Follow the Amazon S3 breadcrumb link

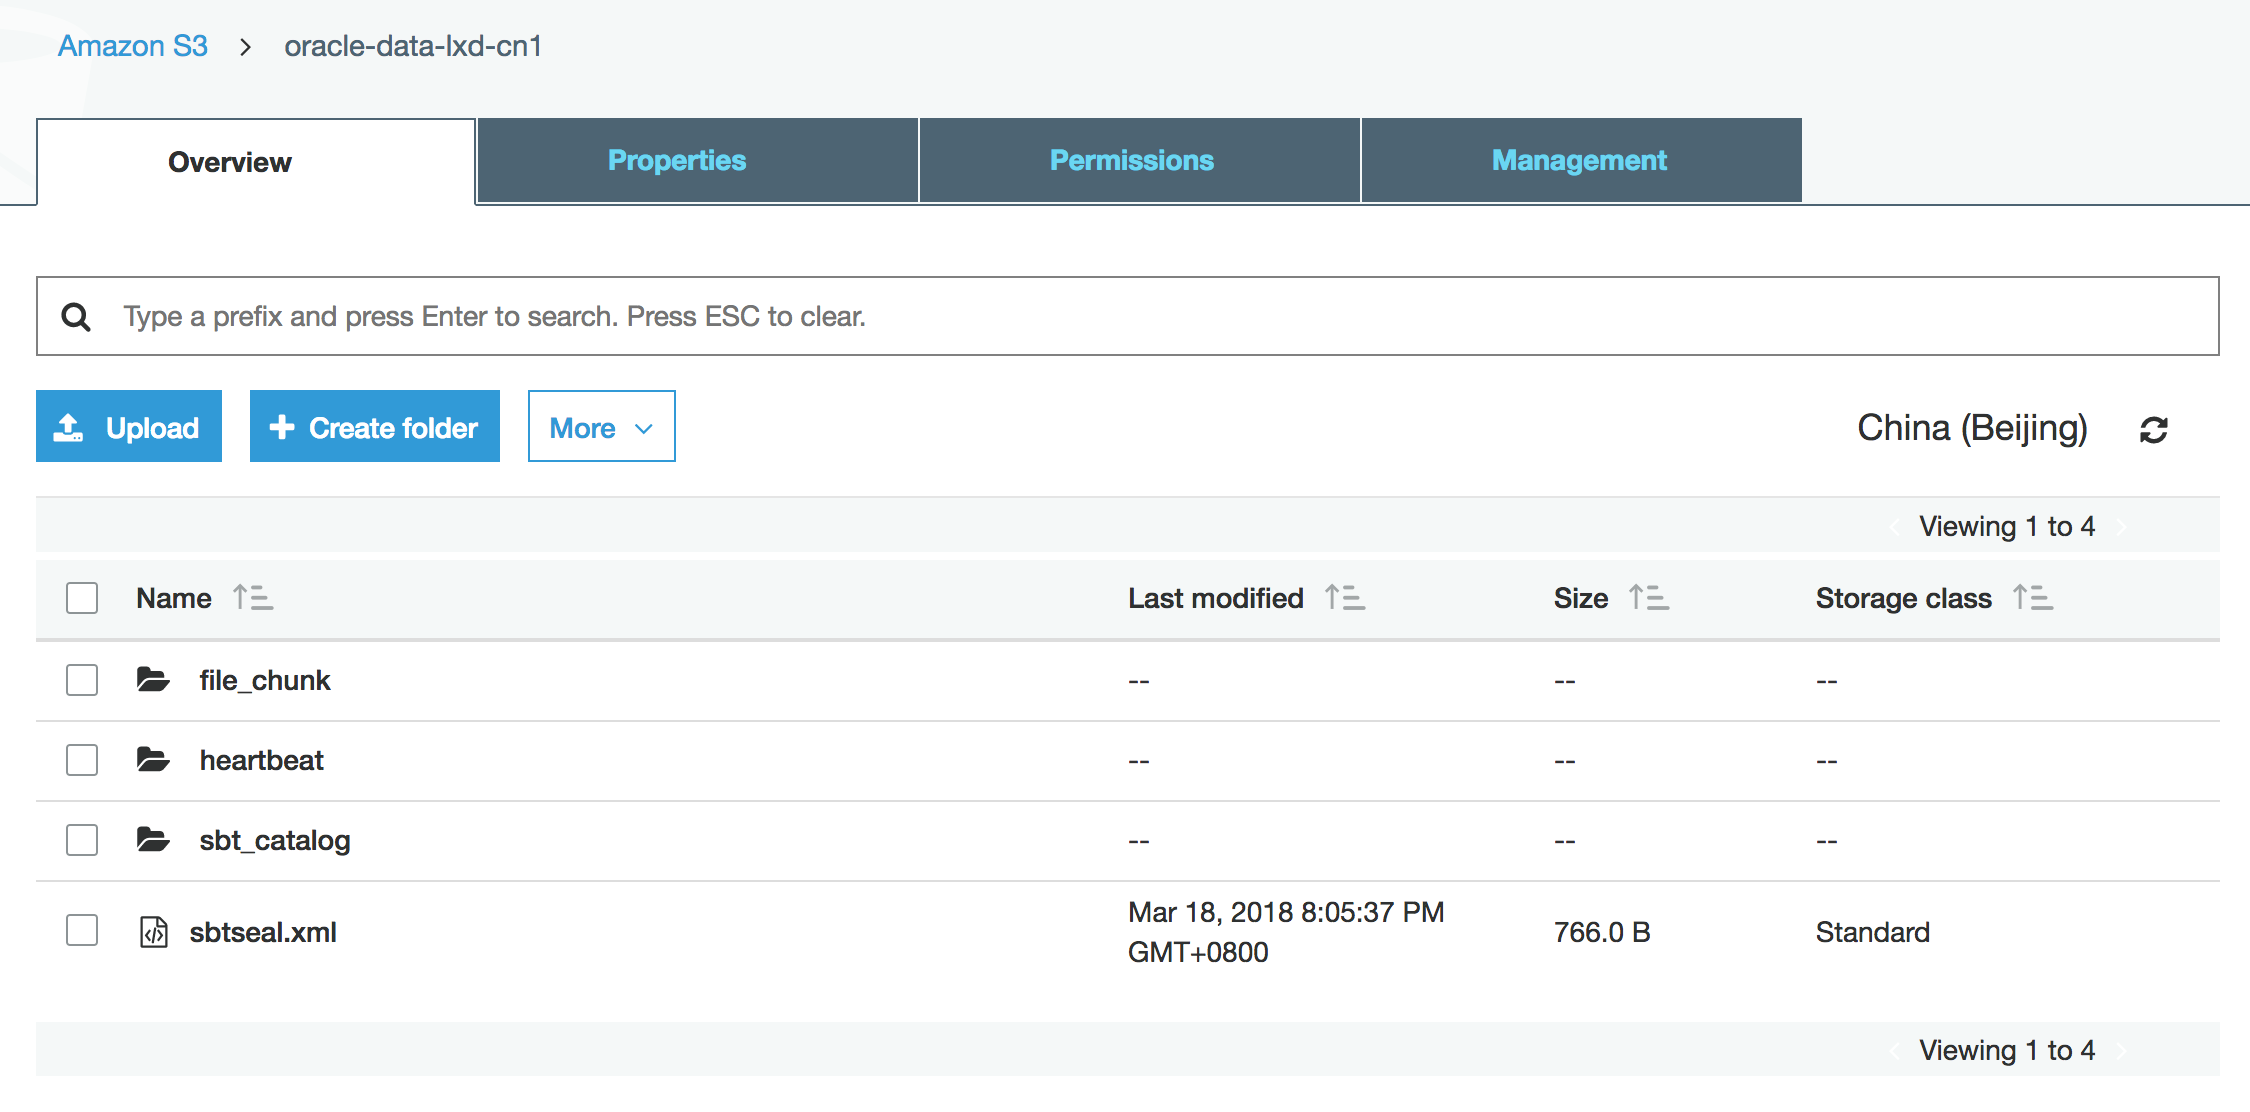(132, 46)
